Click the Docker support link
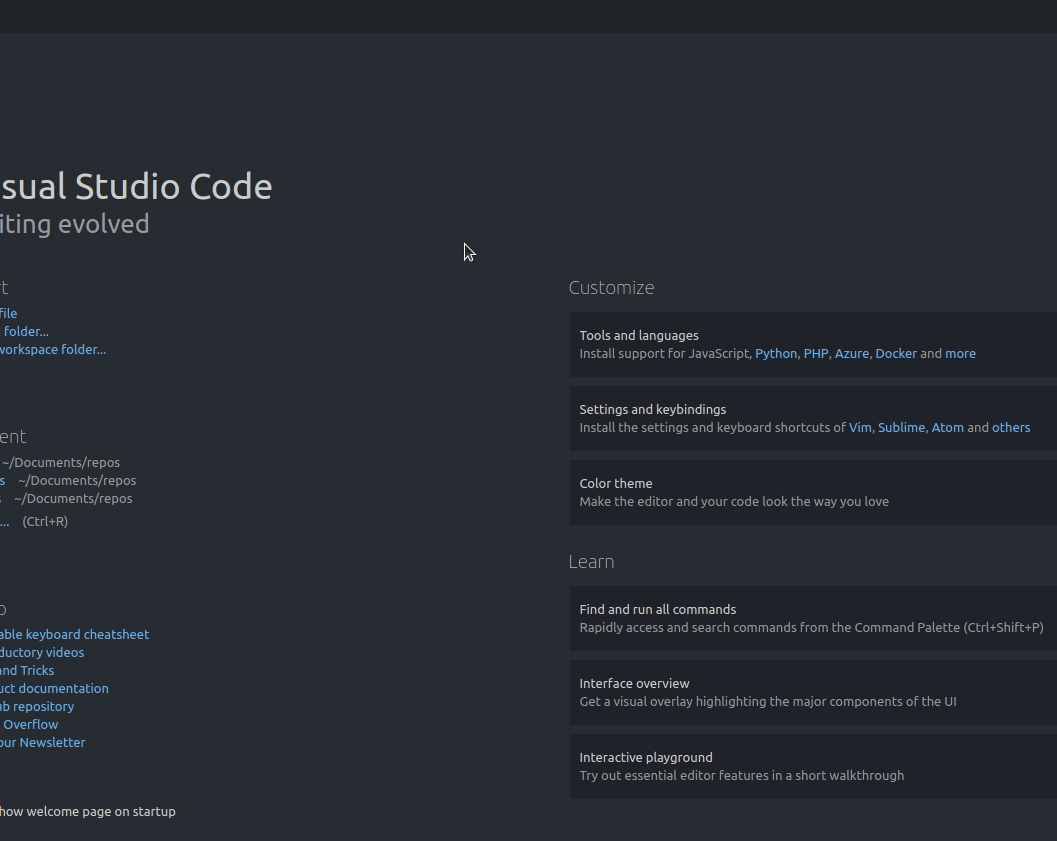 coord(895,354)
